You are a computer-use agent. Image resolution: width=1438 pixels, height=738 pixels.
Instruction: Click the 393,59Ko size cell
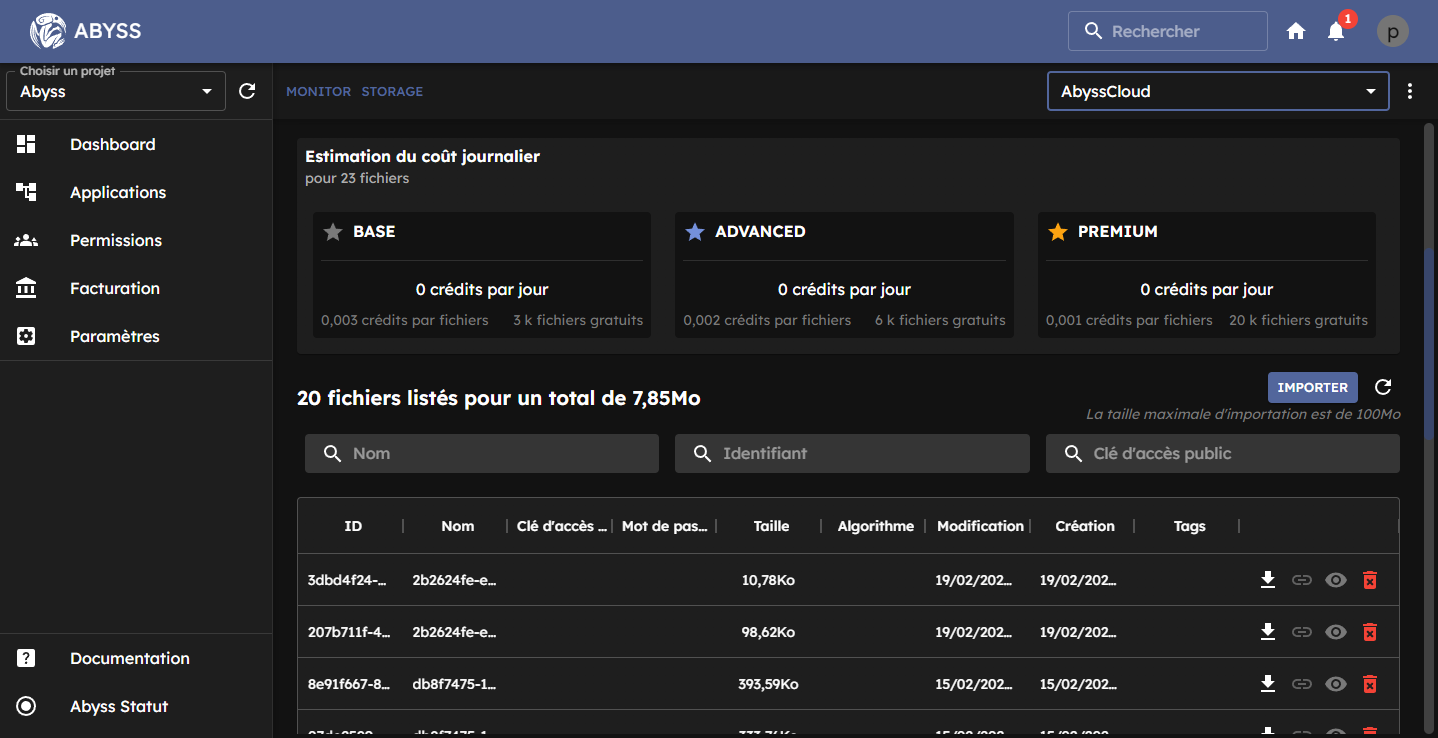click(768, 684)
